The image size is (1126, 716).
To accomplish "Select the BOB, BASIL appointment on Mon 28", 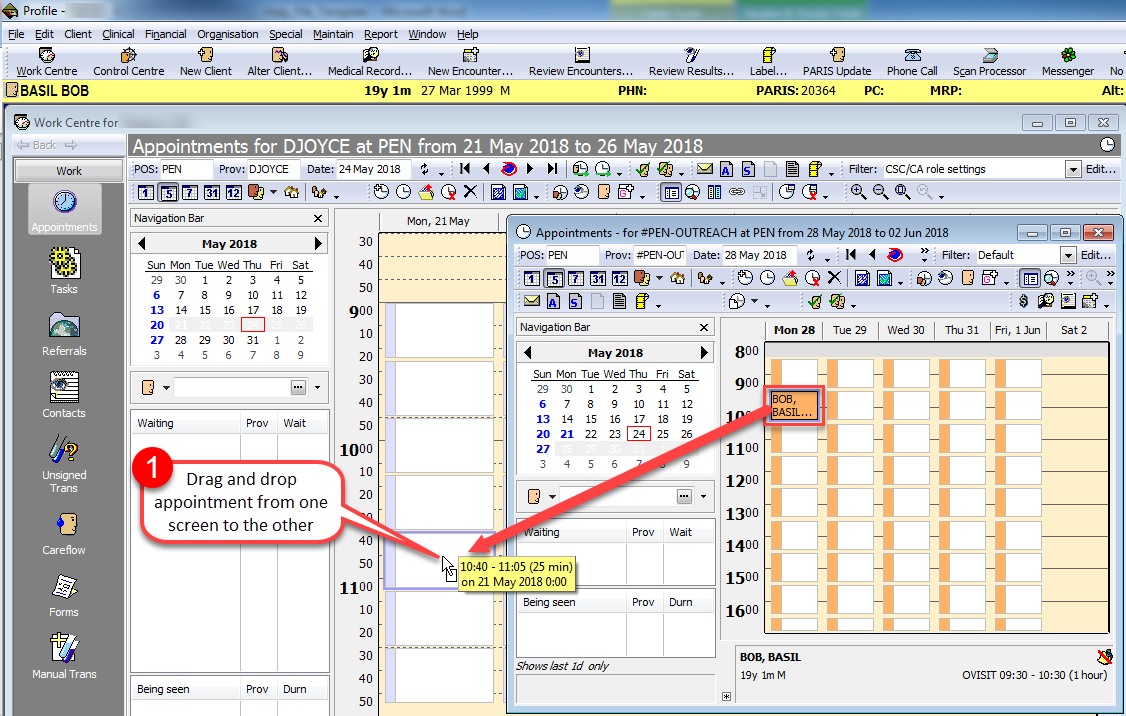I will coord(793,406).
